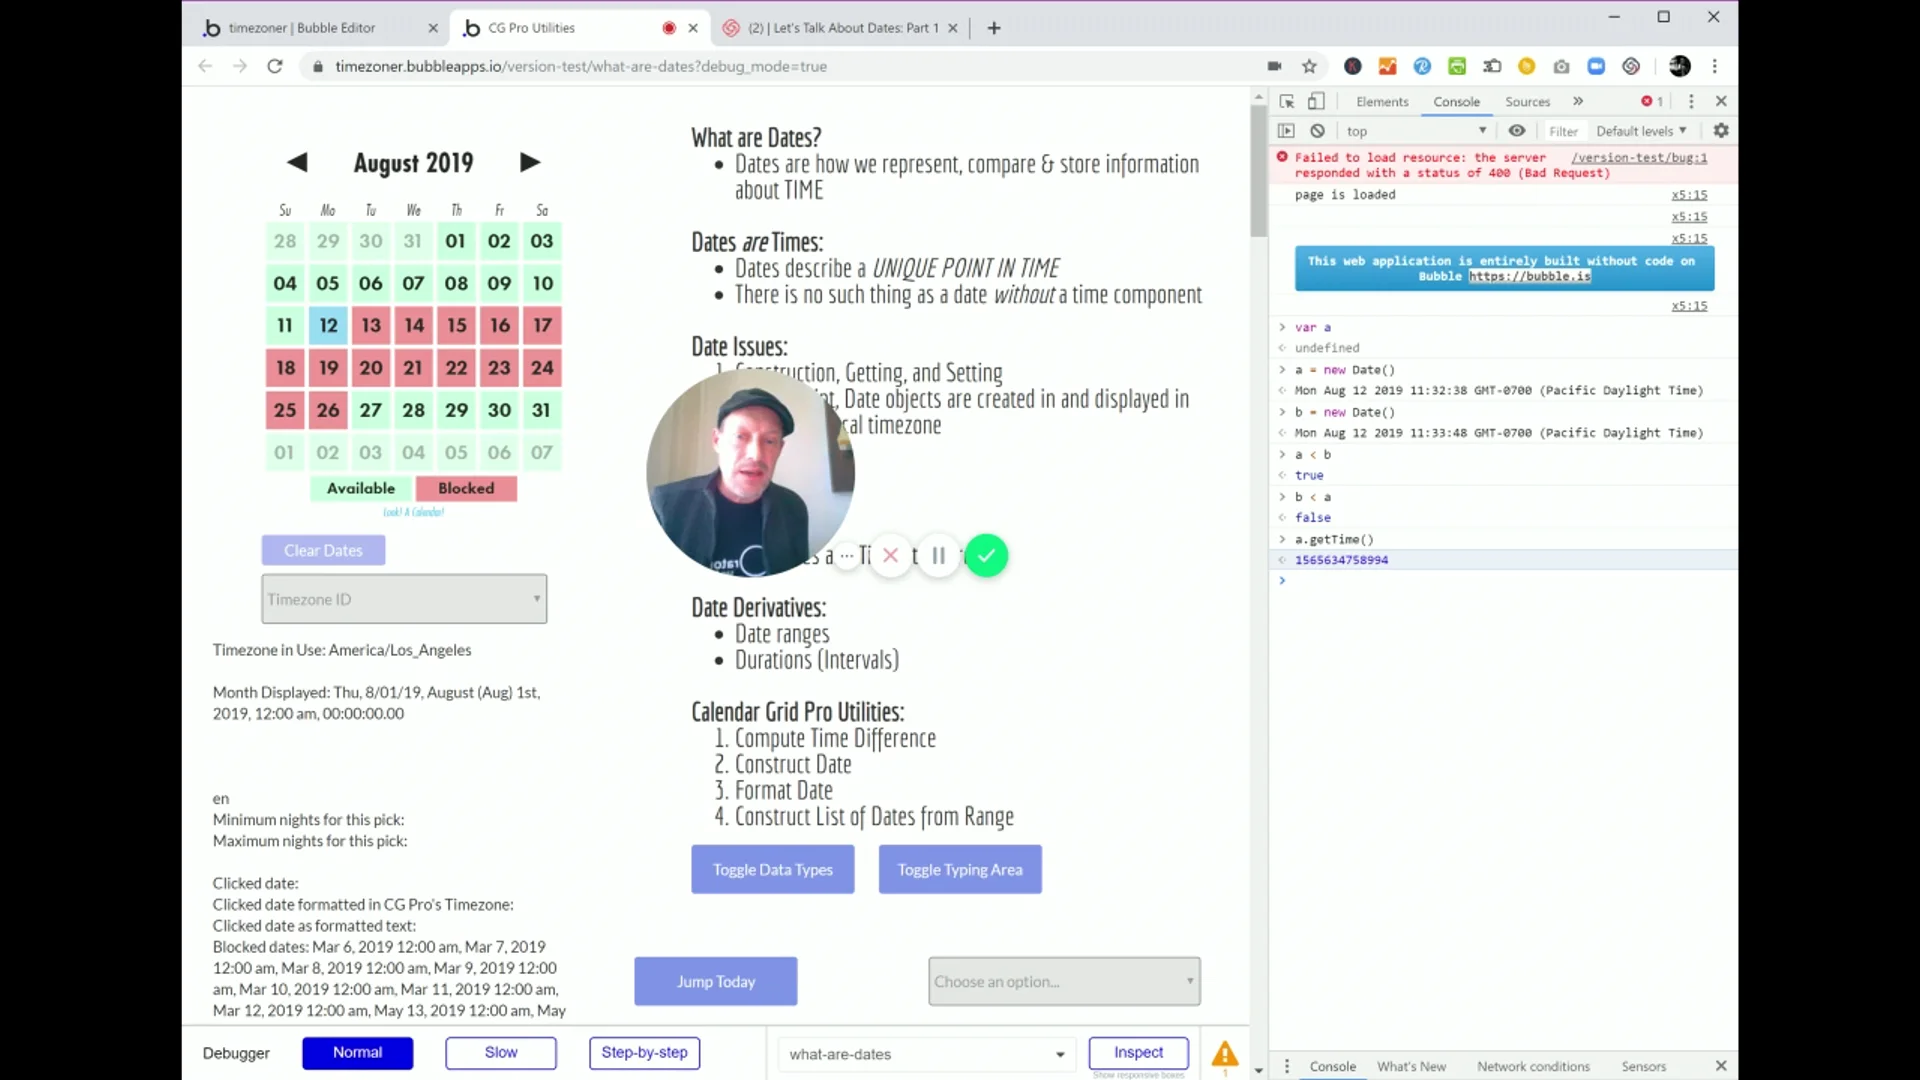Viewport: 1920px width, 1080px height.
Task: Open Default levels dropdown
Action: tap(1641, 131)
